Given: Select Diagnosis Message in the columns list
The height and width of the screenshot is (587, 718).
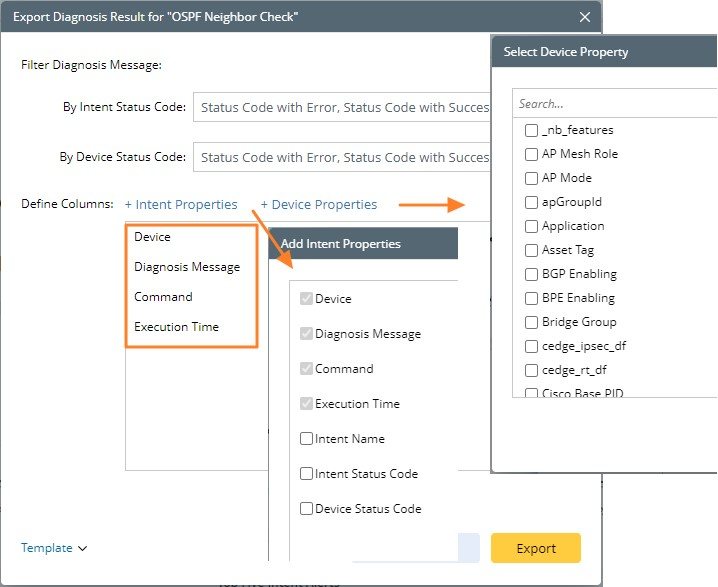Looking at the screenshot, I should tap(187, 267).
